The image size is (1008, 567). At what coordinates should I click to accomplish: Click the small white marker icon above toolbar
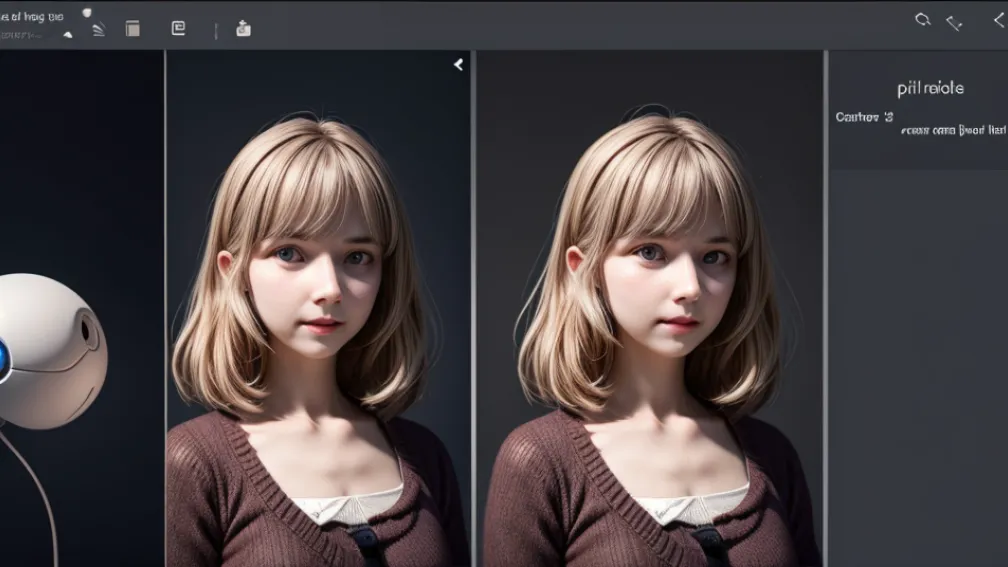(86, 12)
